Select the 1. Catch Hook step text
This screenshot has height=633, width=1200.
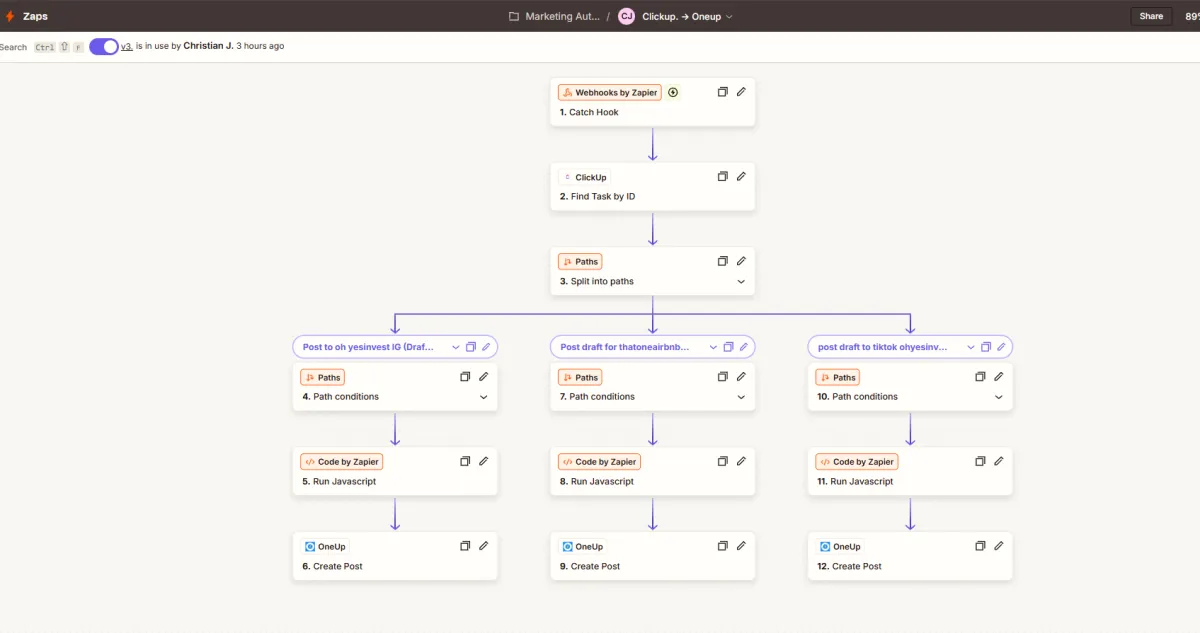click(589, 112)
